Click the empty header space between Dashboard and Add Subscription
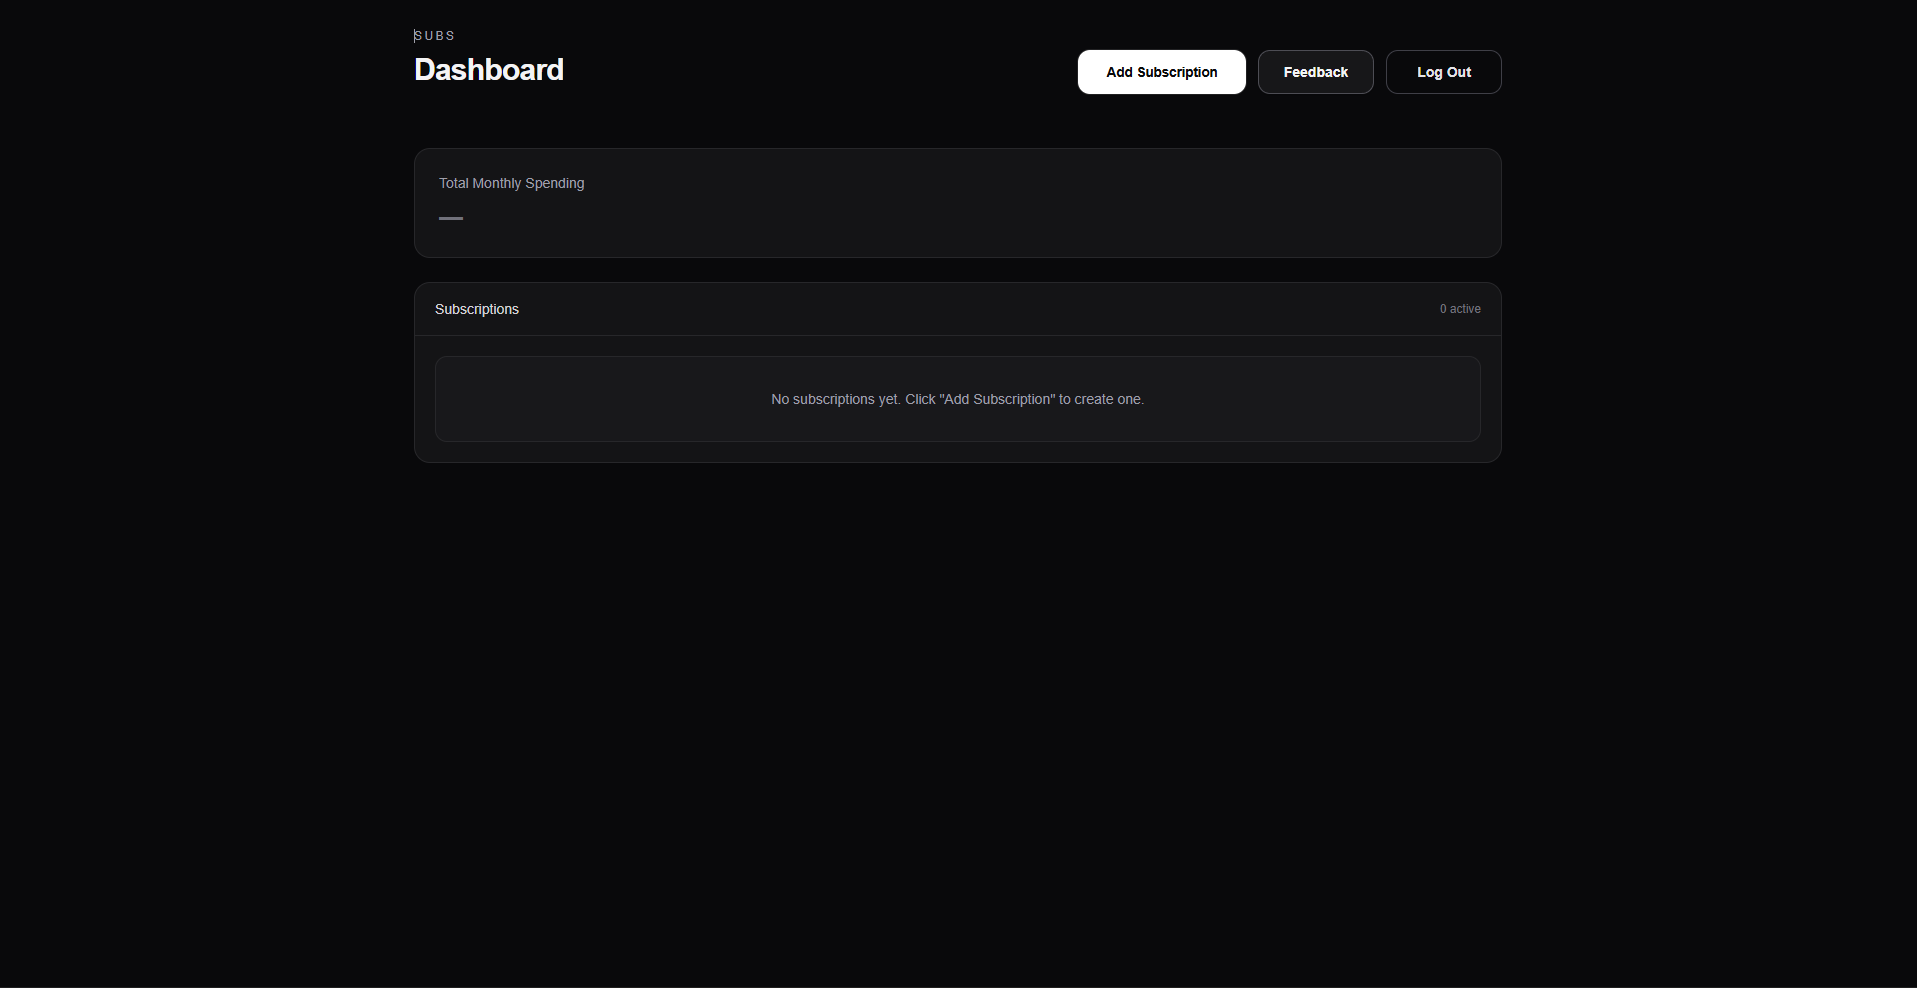 pos(820,72)
